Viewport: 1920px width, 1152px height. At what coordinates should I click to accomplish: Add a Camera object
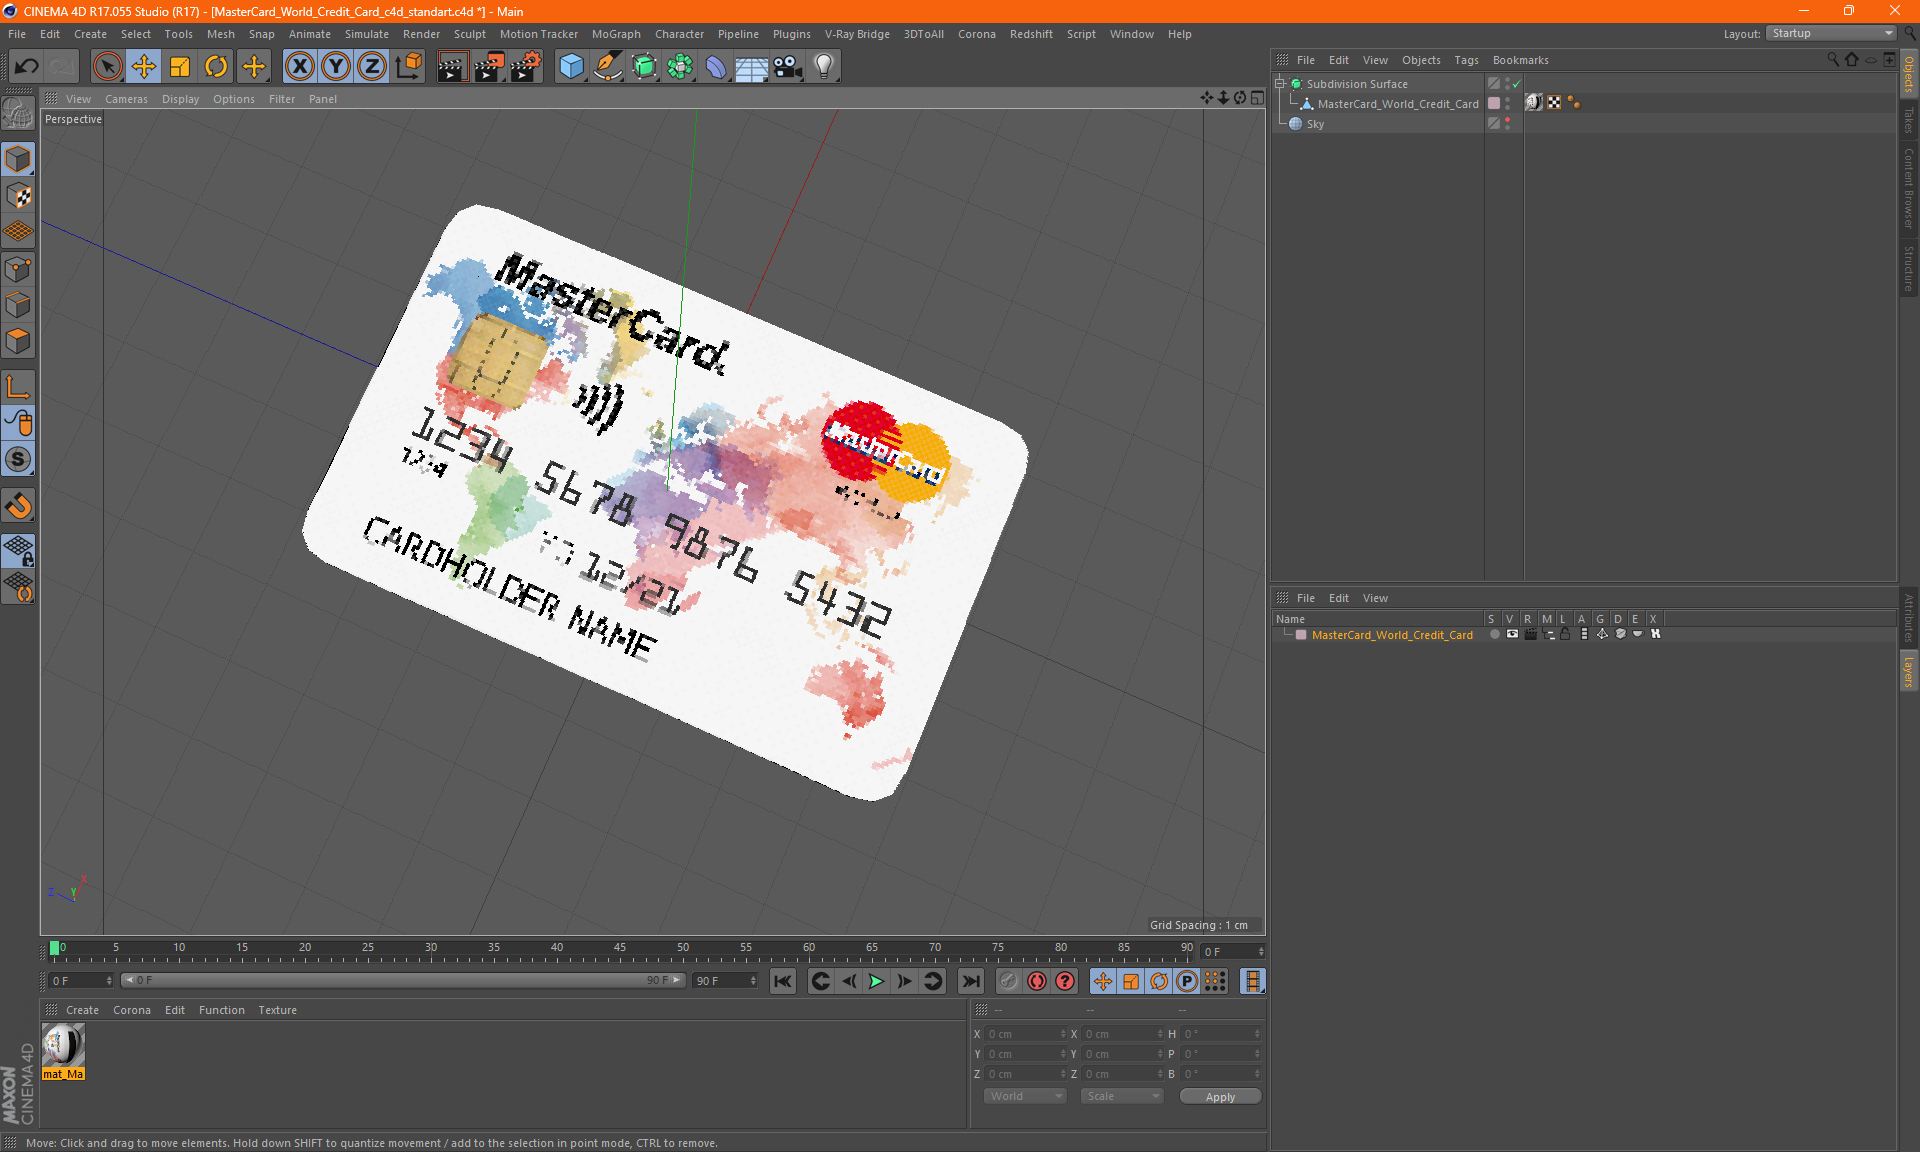point(788,67)
